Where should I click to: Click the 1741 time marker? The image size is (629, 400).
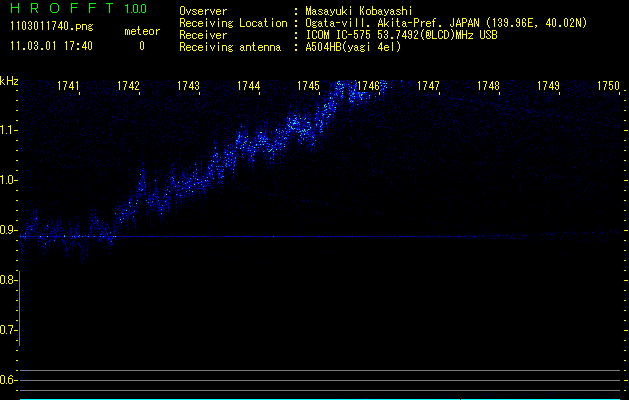coord(69,86)
